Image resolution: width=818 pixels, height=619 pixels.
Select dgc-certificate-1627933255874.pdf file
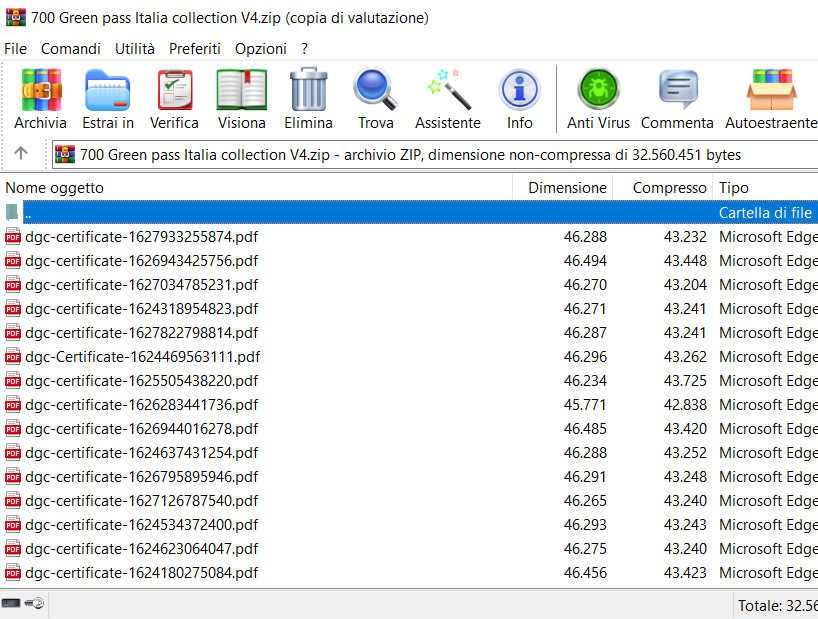(141, 237)
